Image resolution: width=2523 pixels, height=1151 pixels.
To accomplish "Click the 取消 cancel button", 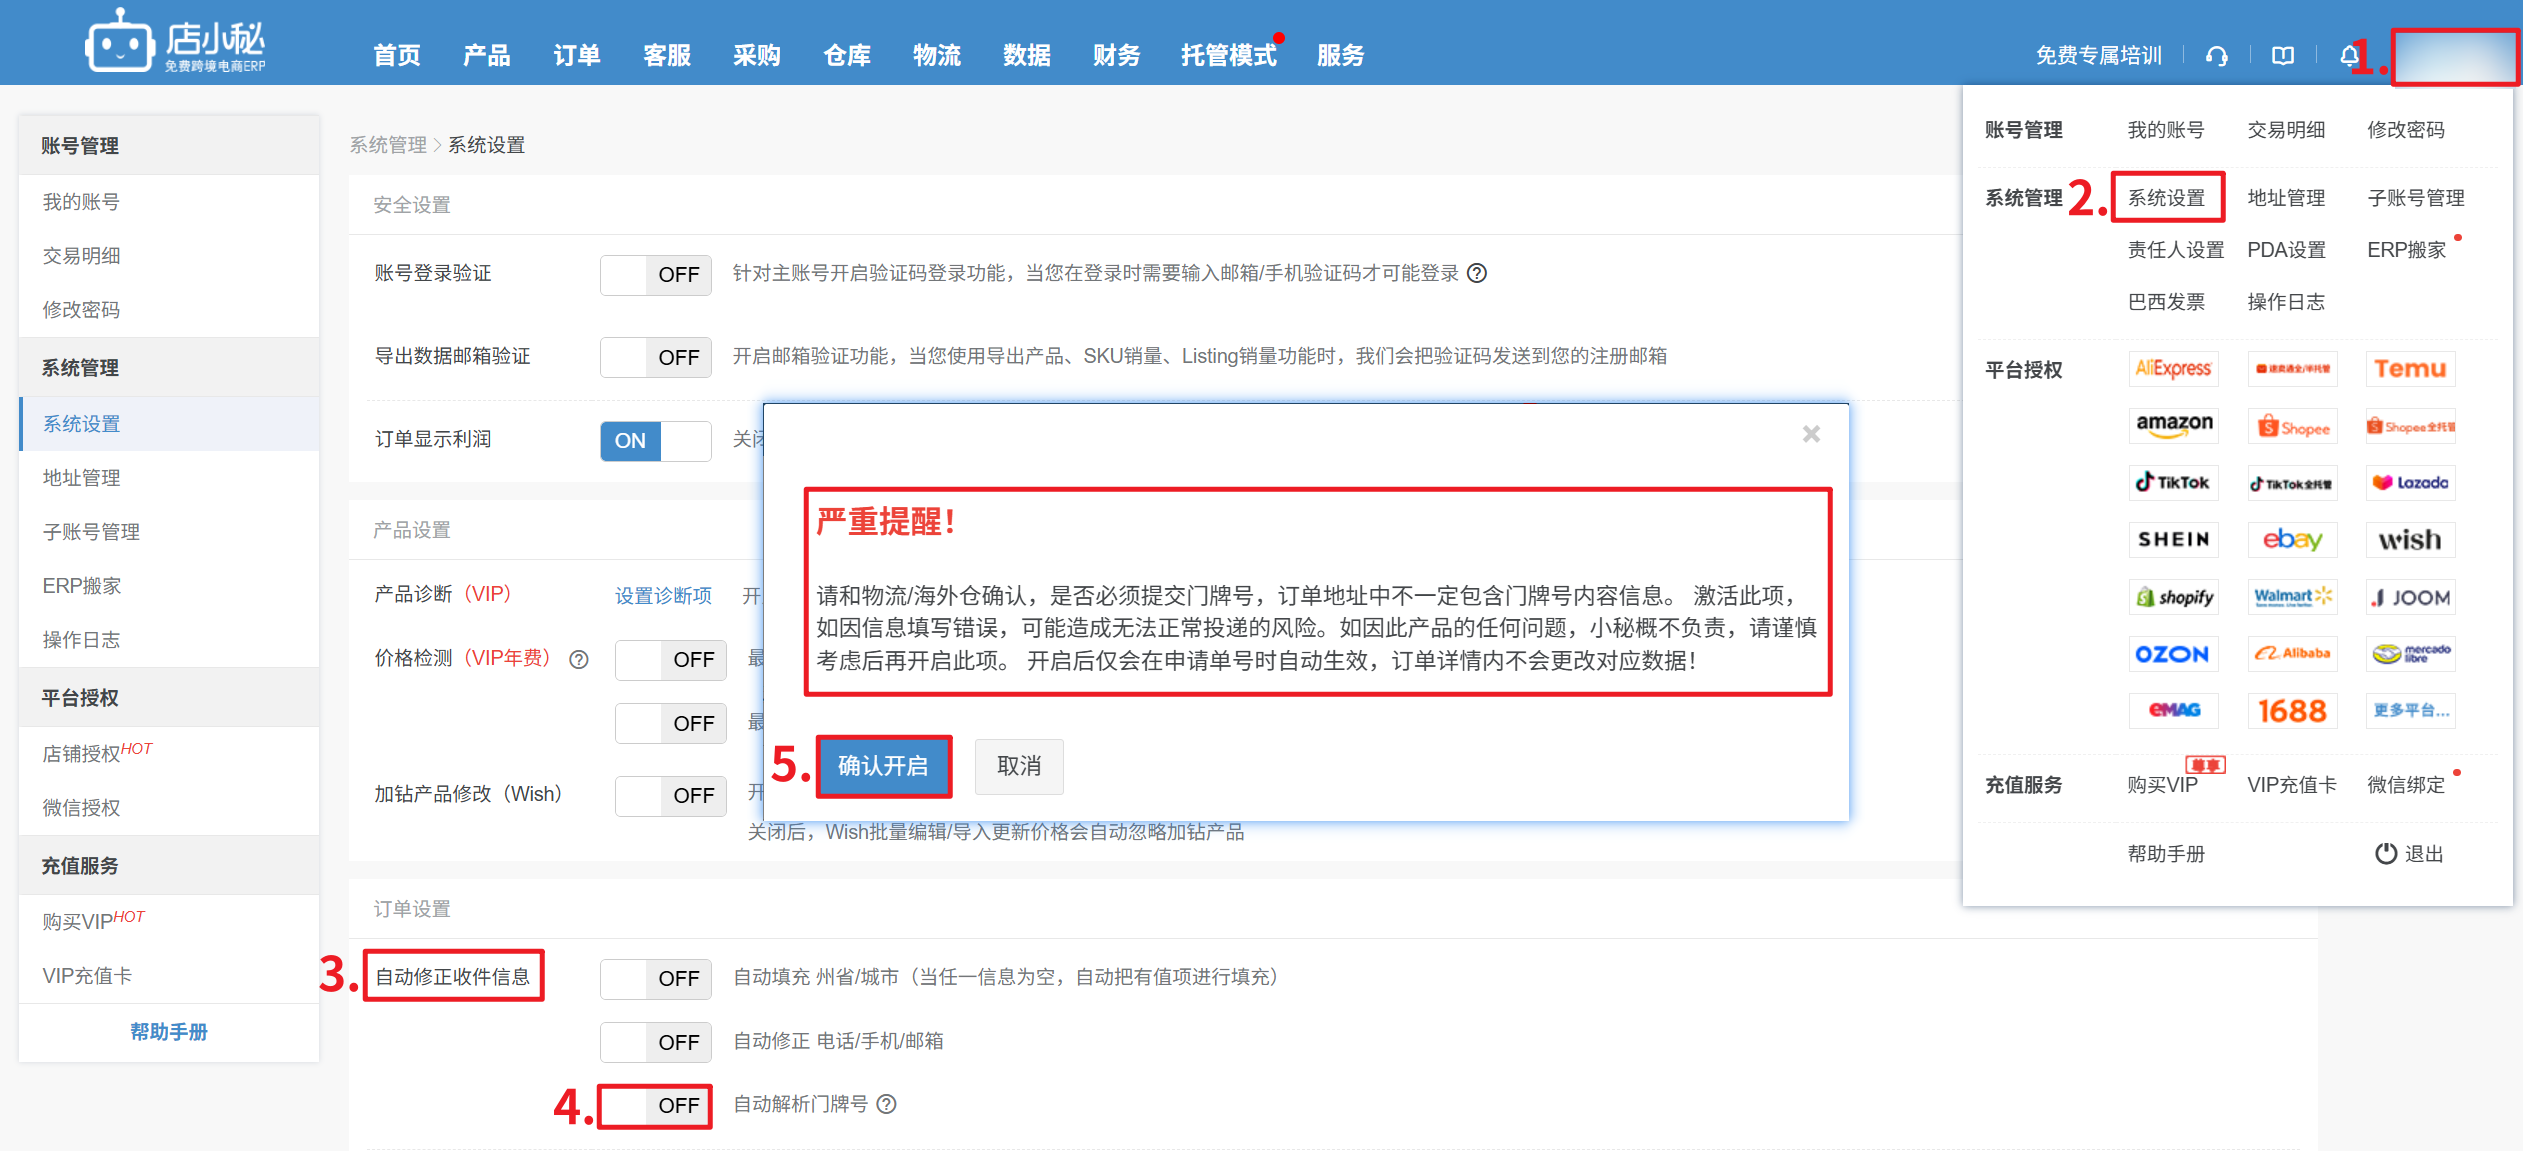I will (1019, 766).
